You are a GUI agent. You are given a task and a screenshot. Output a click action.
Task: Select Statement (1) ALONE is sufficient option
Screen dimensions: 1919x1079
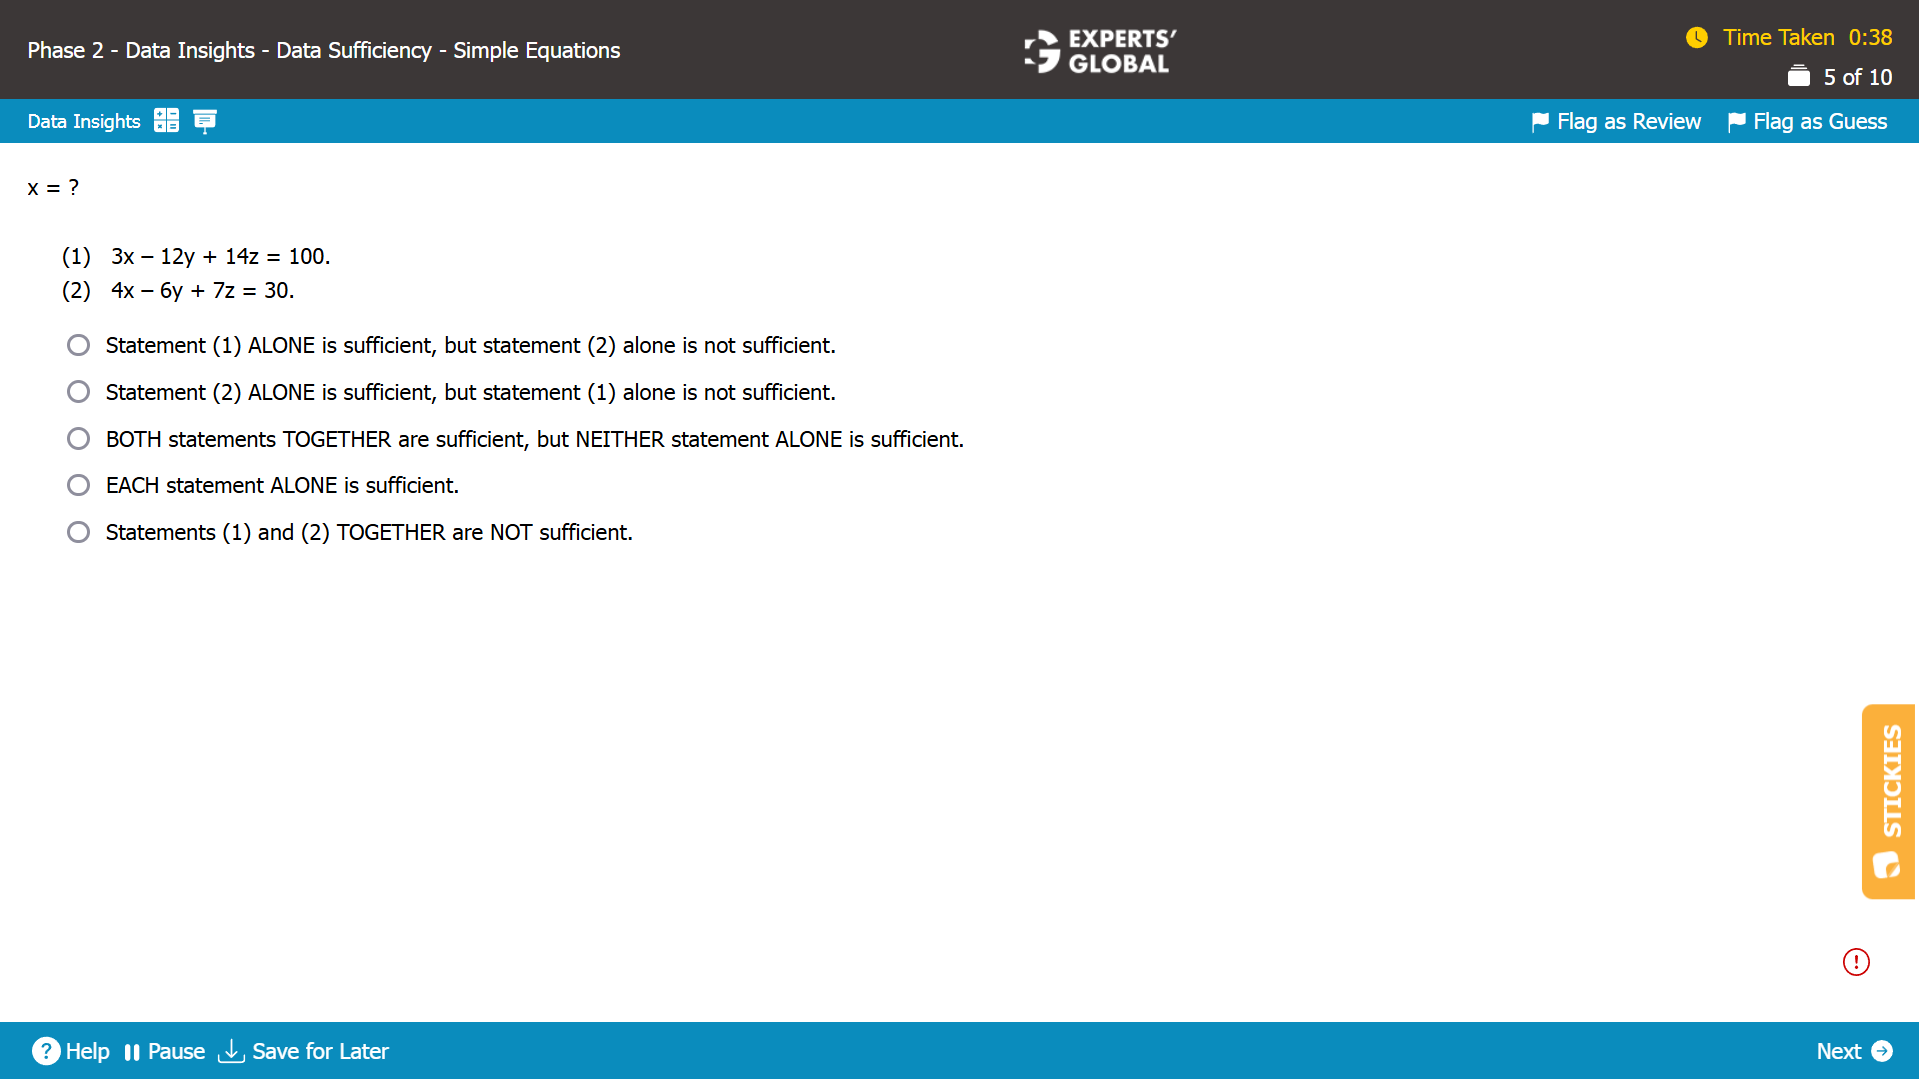coord(78,345)
